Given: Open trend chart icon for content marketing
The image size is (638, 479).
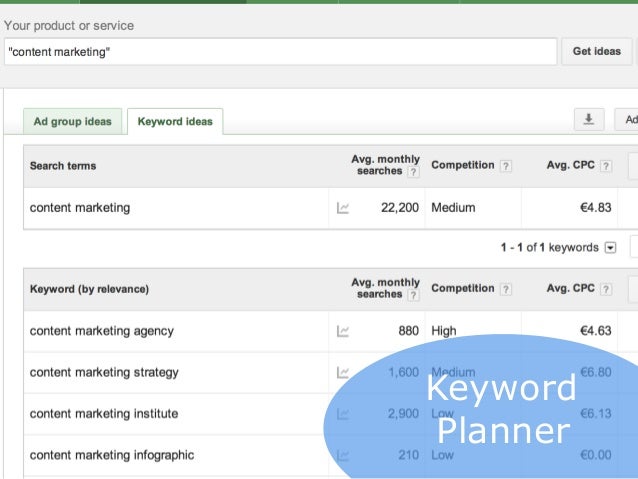Looking at the screenshot, I should coord(343,208).
